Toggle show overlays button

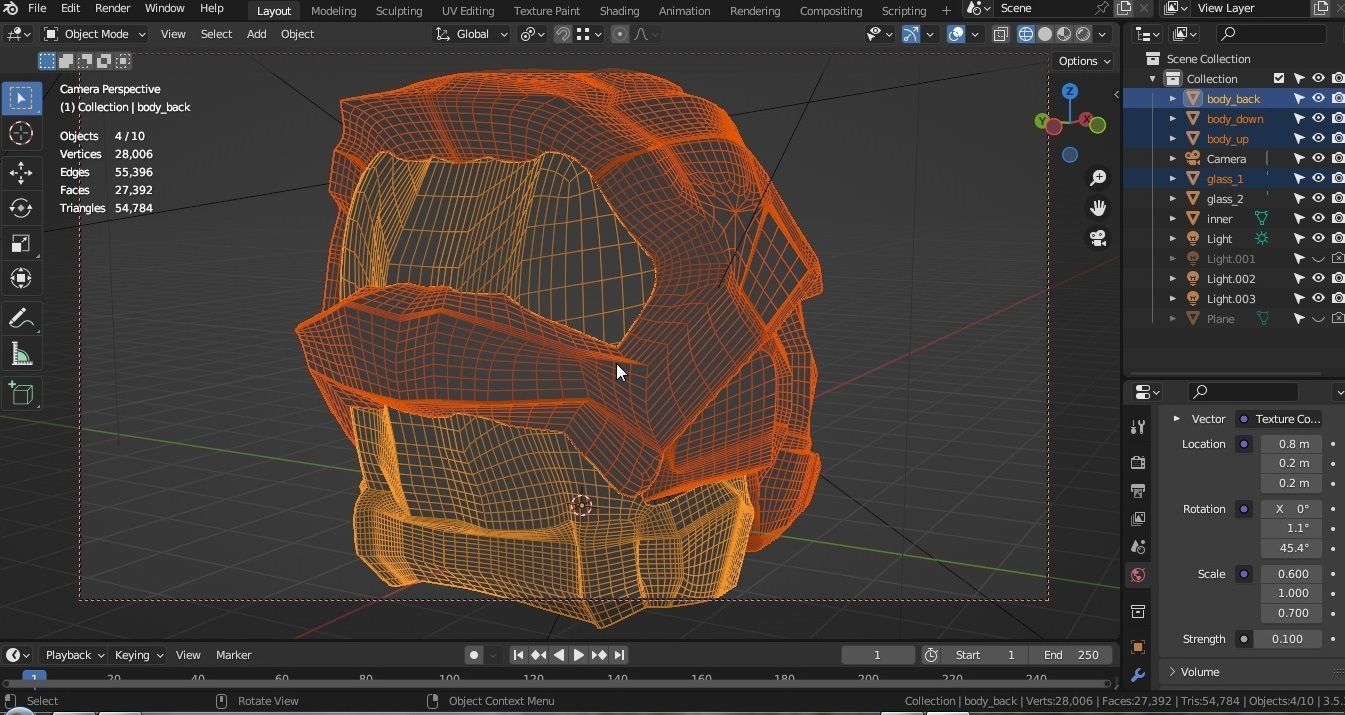[x=956, y=34]
